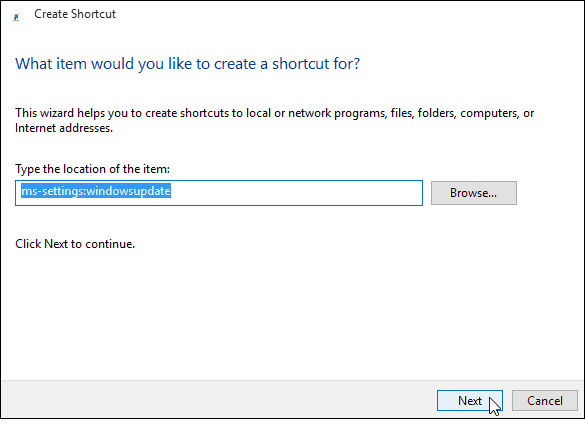585x429 pixels.
Task: Click the word "Click" starting the instruction sentence
Action: [x=28, y=244]
